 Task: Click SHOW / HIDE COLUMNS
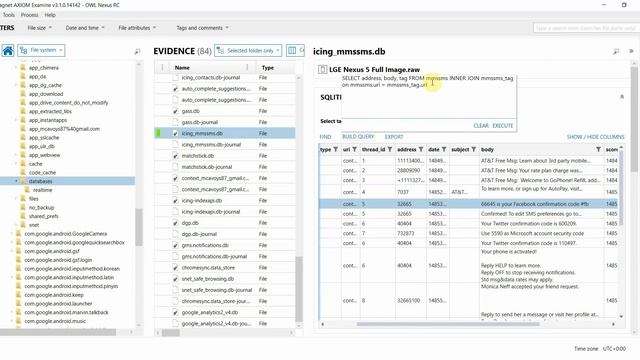(596, 137)
